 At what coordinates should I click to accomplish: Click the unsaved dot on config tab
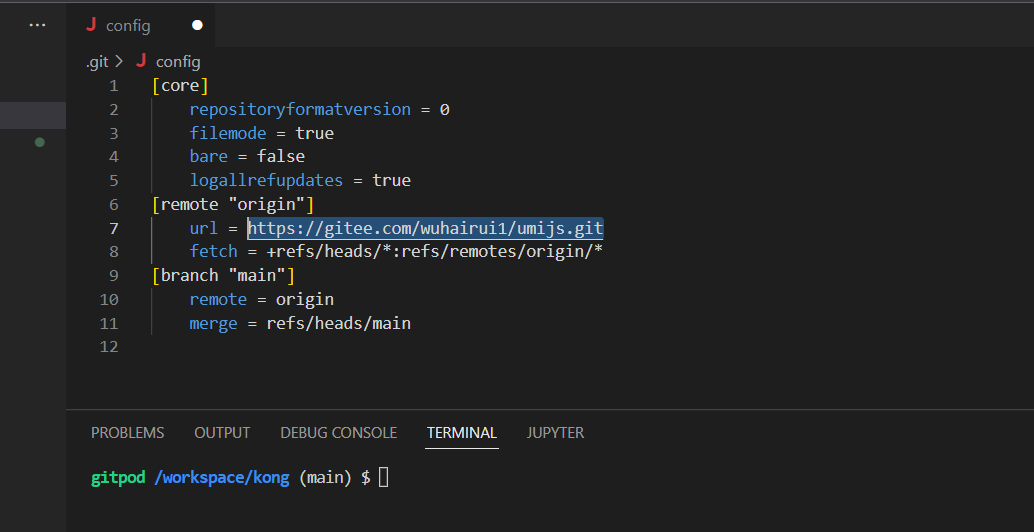point(197,25)
